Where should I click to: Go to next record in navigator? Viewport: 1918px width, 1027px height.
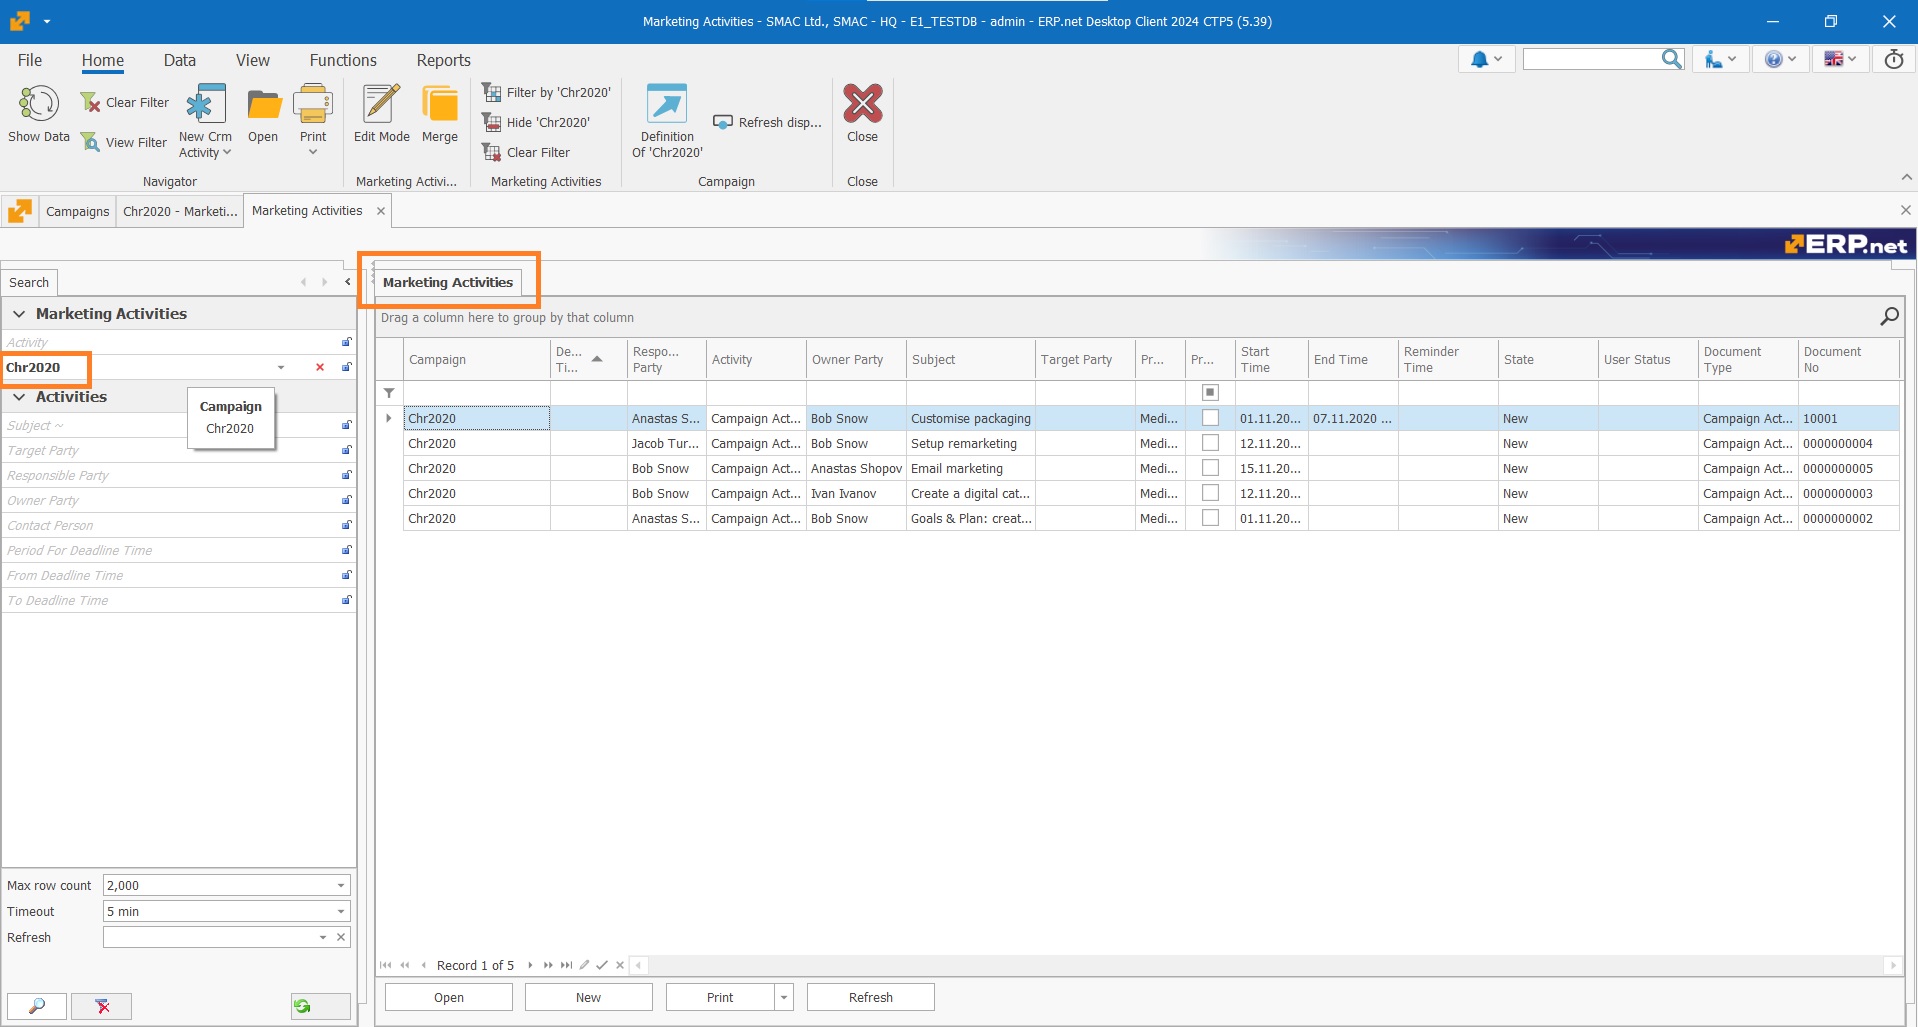530,965
